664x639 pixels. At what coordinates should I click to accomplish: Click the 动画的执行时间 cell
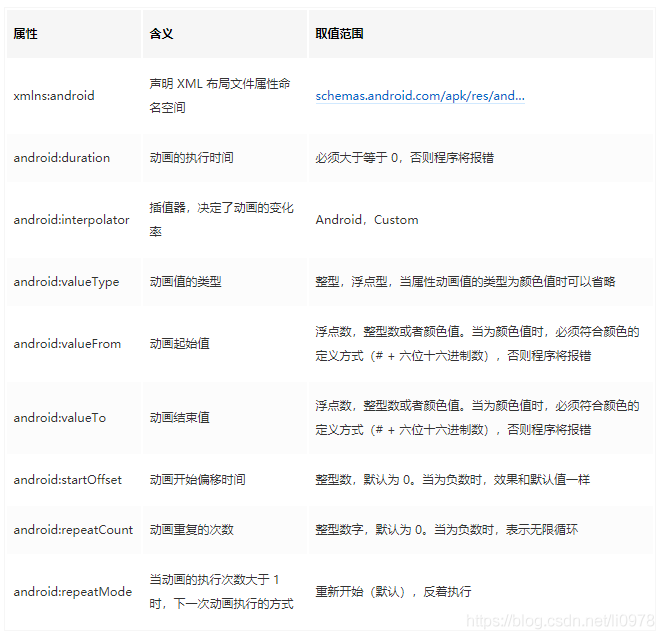[225, 158]
